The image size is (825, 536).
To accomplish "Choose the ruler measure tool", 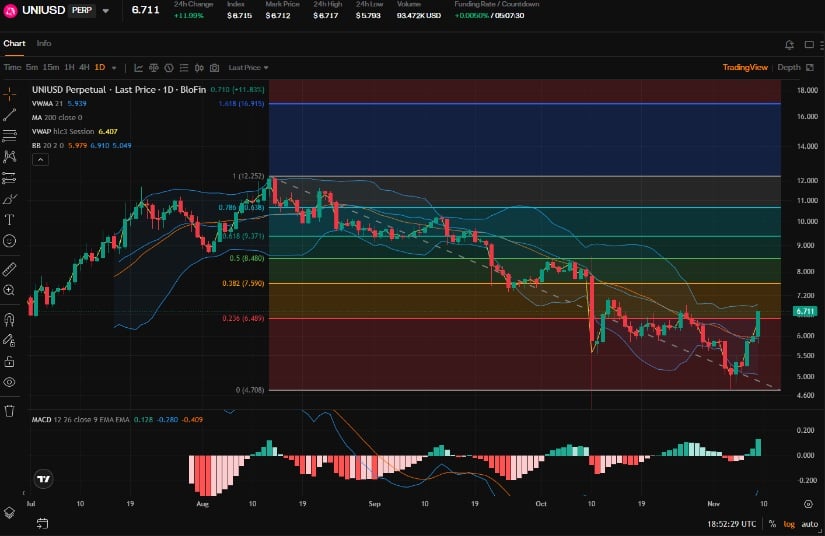I will [10, 269].
